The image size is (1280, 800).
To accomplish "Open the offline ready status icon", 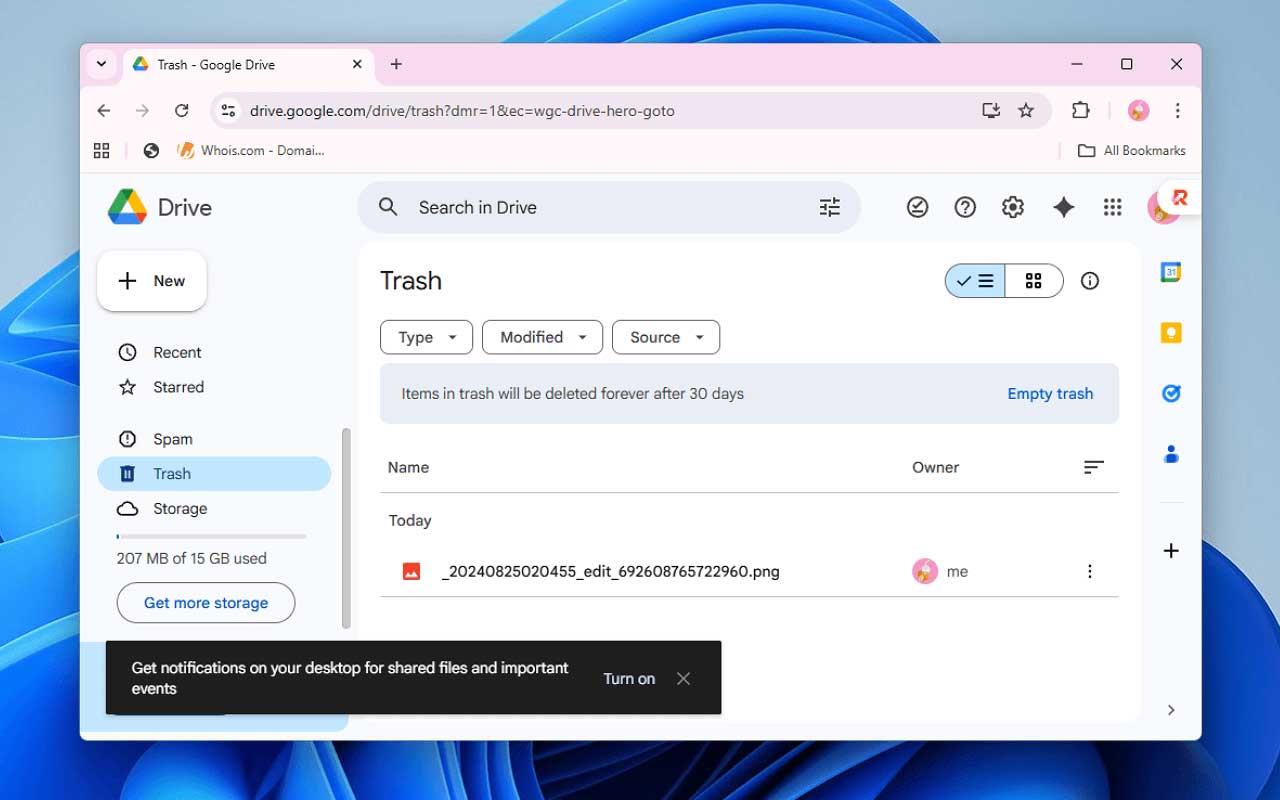I will (917, 207).
